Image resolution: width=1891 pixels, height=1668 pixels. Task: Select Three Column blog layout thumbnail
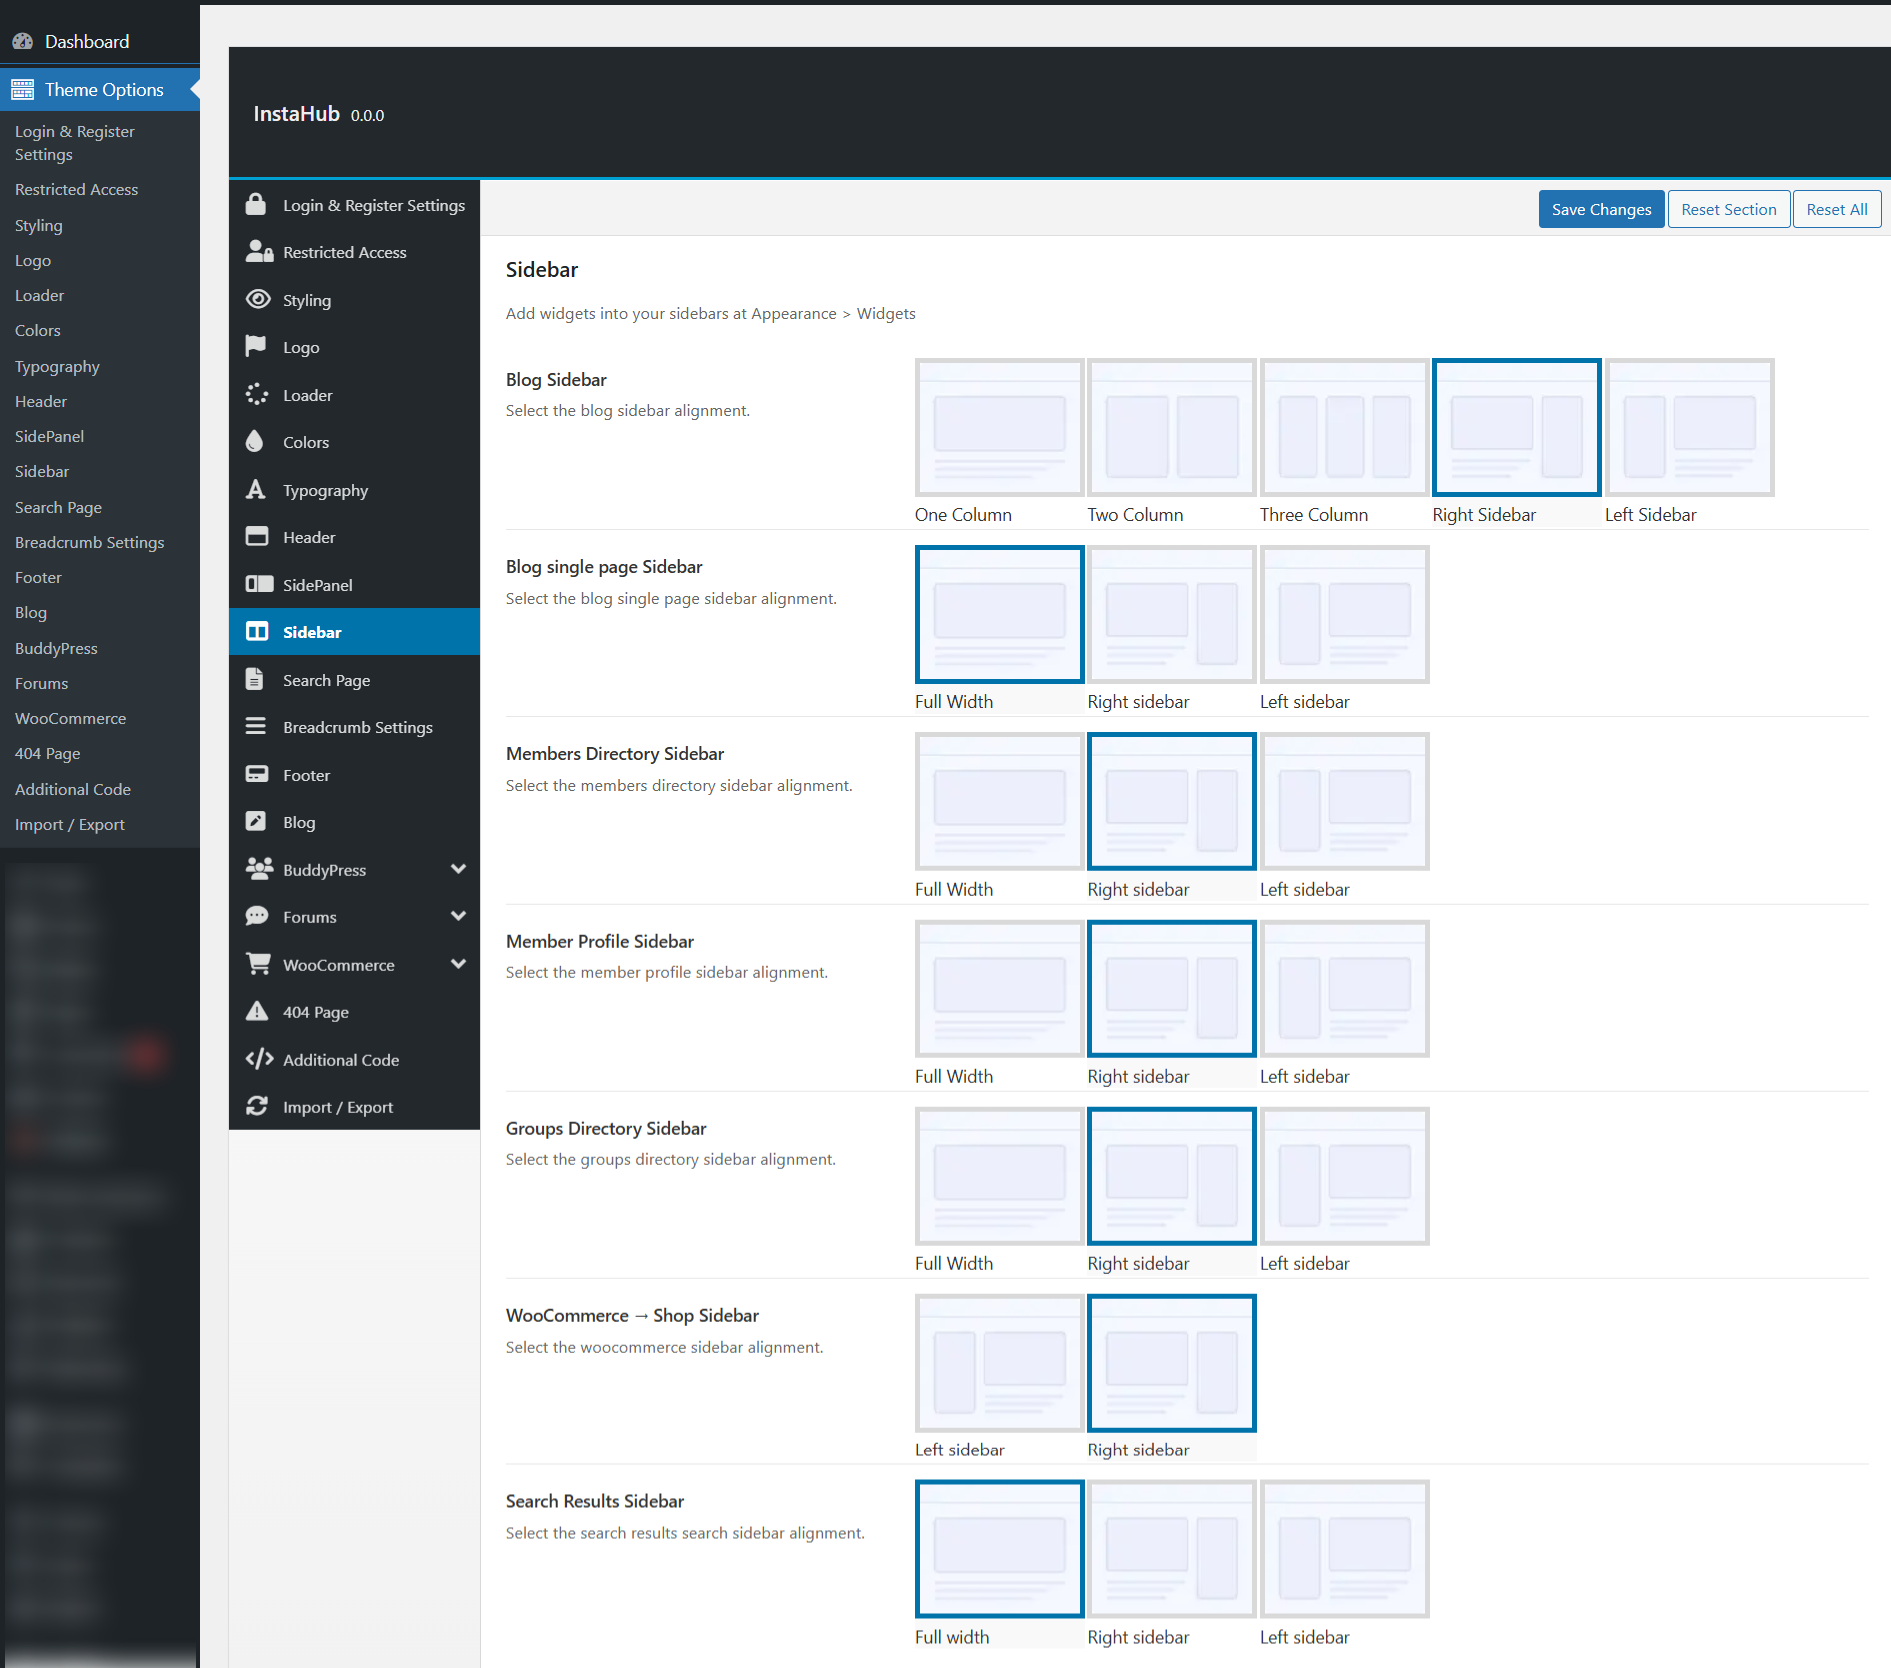click(1344, 428)
